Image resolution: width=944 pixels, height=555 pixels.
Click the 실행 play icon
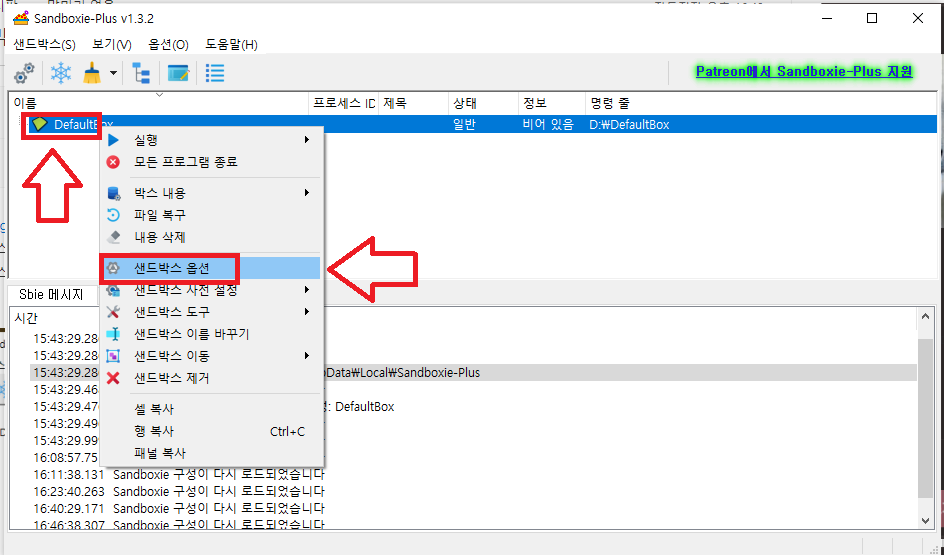pos(113,140)
